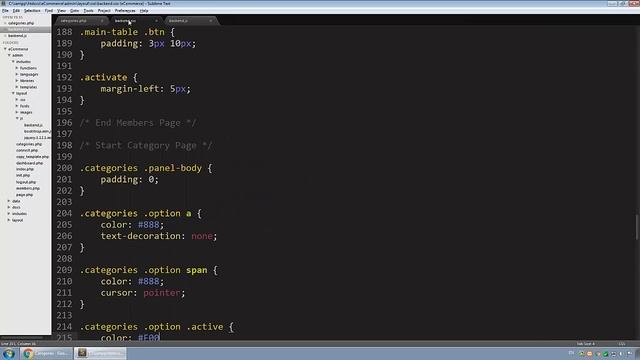The width and height of the screenshot is (640, 360).
Task: Open index.php in the sidebar
Action: tap(25, 169)
